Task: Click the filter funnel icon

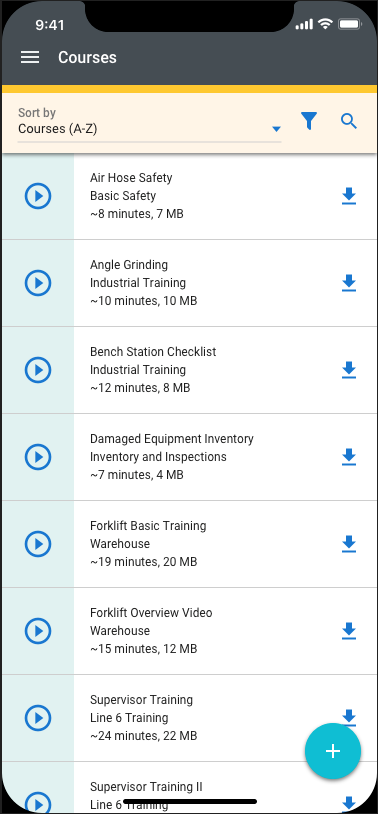Action: click(309, 121)
